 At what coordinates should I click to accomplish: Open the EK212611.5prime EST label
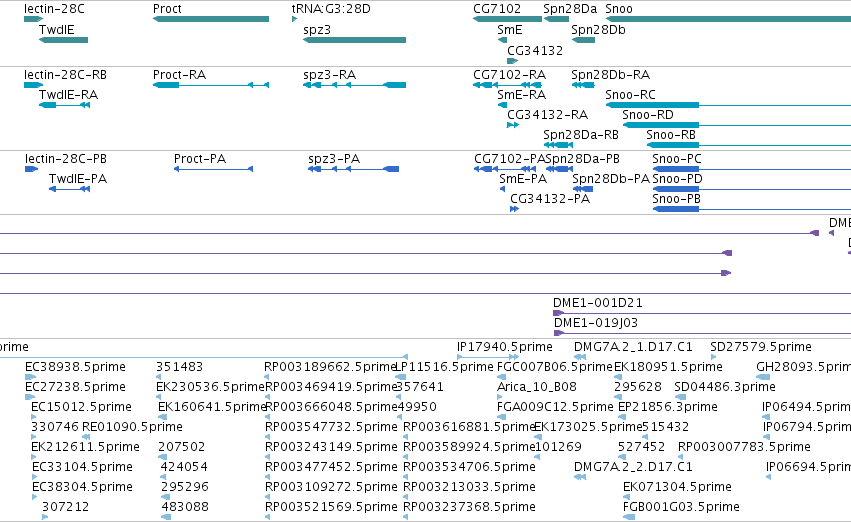[x=85, y=447]
